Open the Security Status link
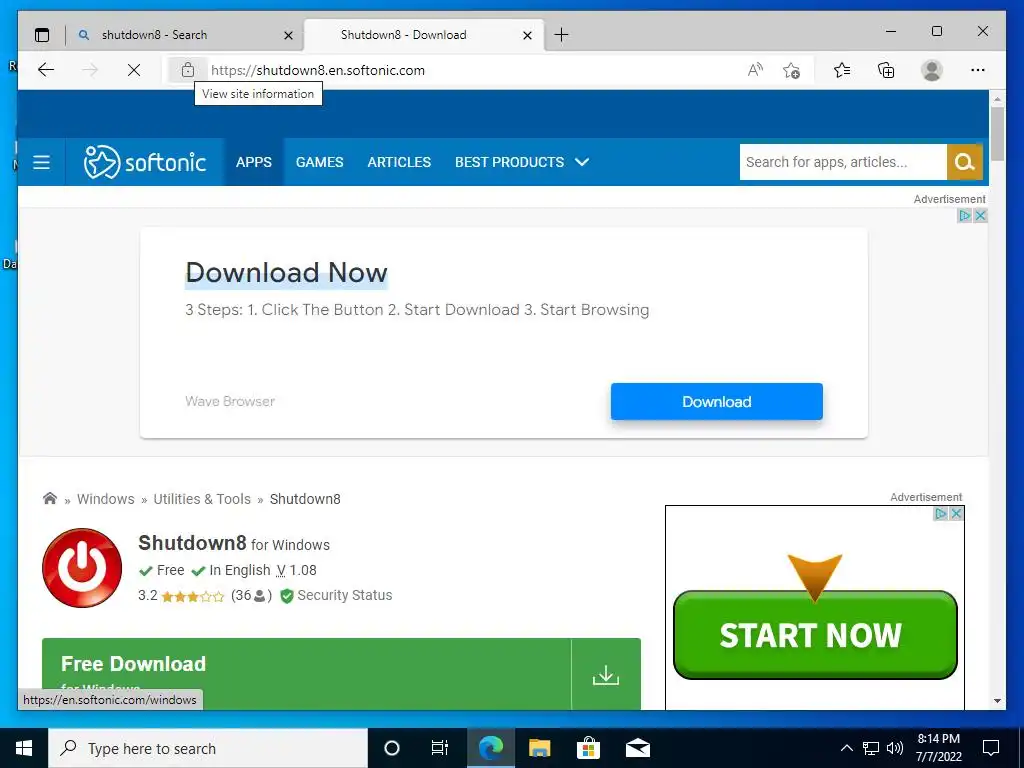Screen dimensions: 1024x768 point(345,596)
